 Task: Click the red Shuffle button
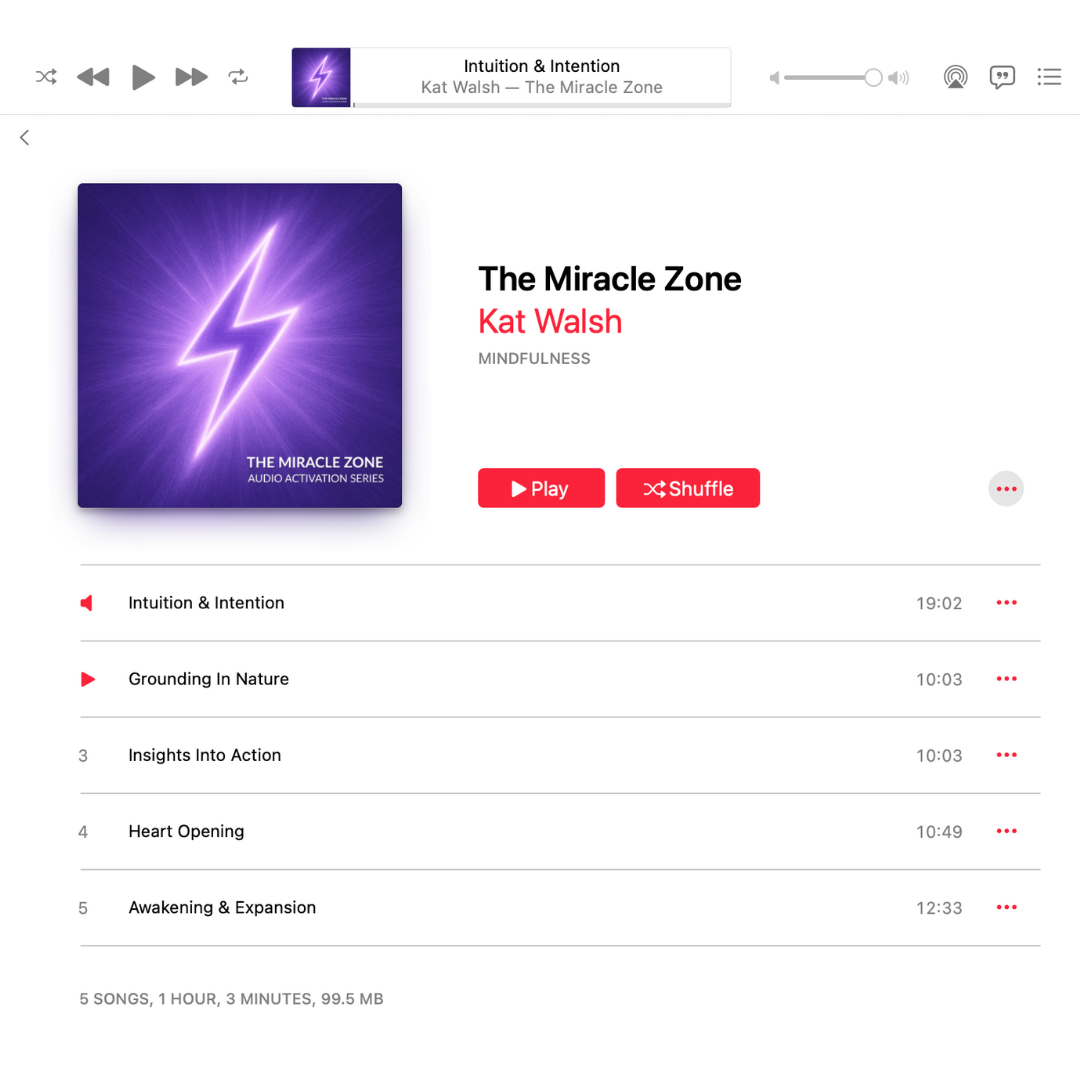tap(688, 488)
